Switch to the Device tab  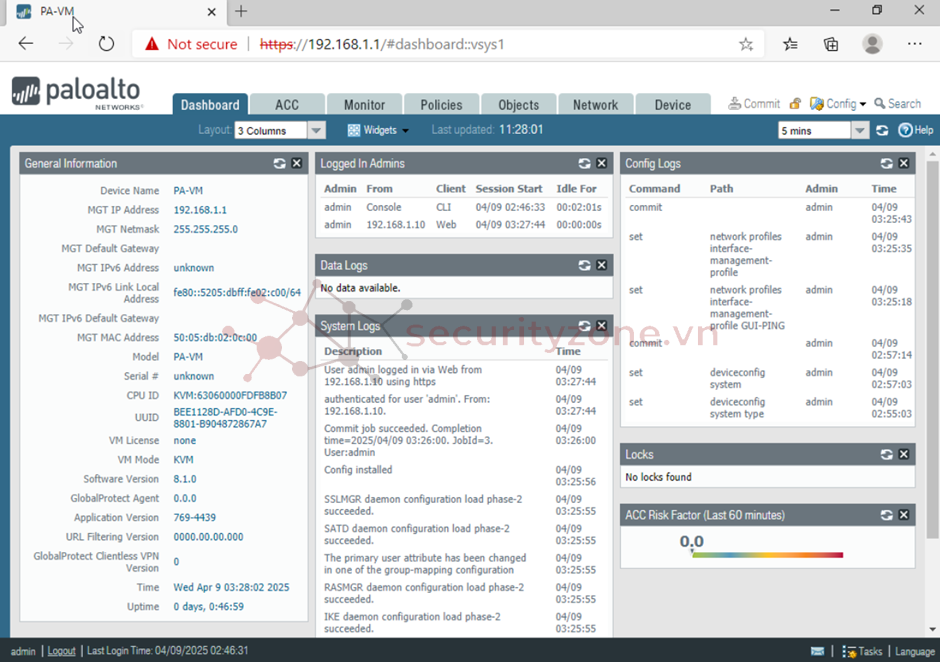tap(673, 104)
